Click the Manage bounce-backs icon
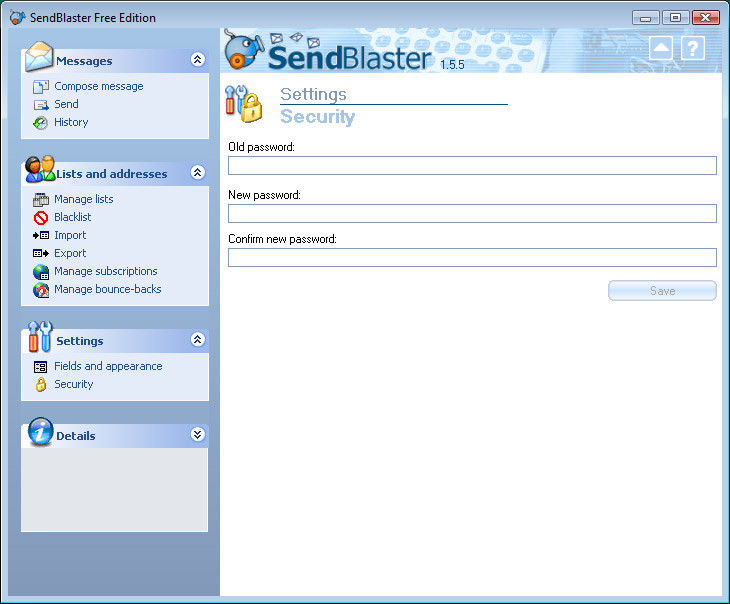Viewport: 730px width, 604px height. click(x=41, y=290)
